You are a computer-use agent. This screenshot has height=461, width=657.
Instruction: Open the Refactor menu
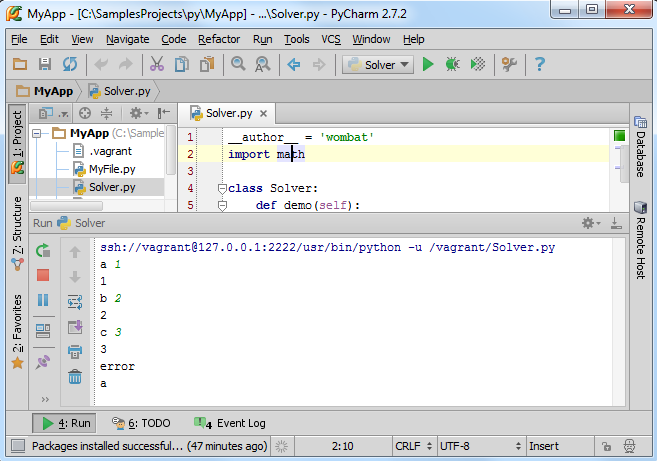coord(219,39)
